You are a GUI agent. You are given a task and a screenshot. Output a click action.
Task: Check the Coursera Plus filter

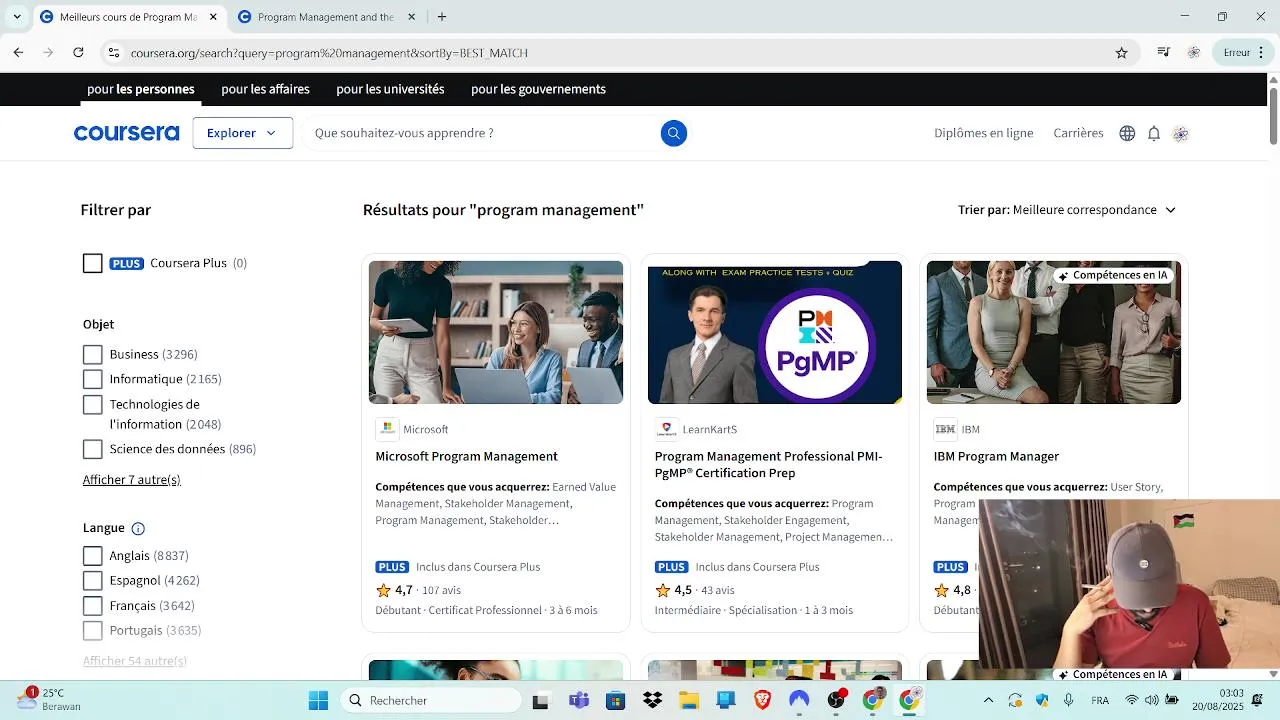[92, 263]
